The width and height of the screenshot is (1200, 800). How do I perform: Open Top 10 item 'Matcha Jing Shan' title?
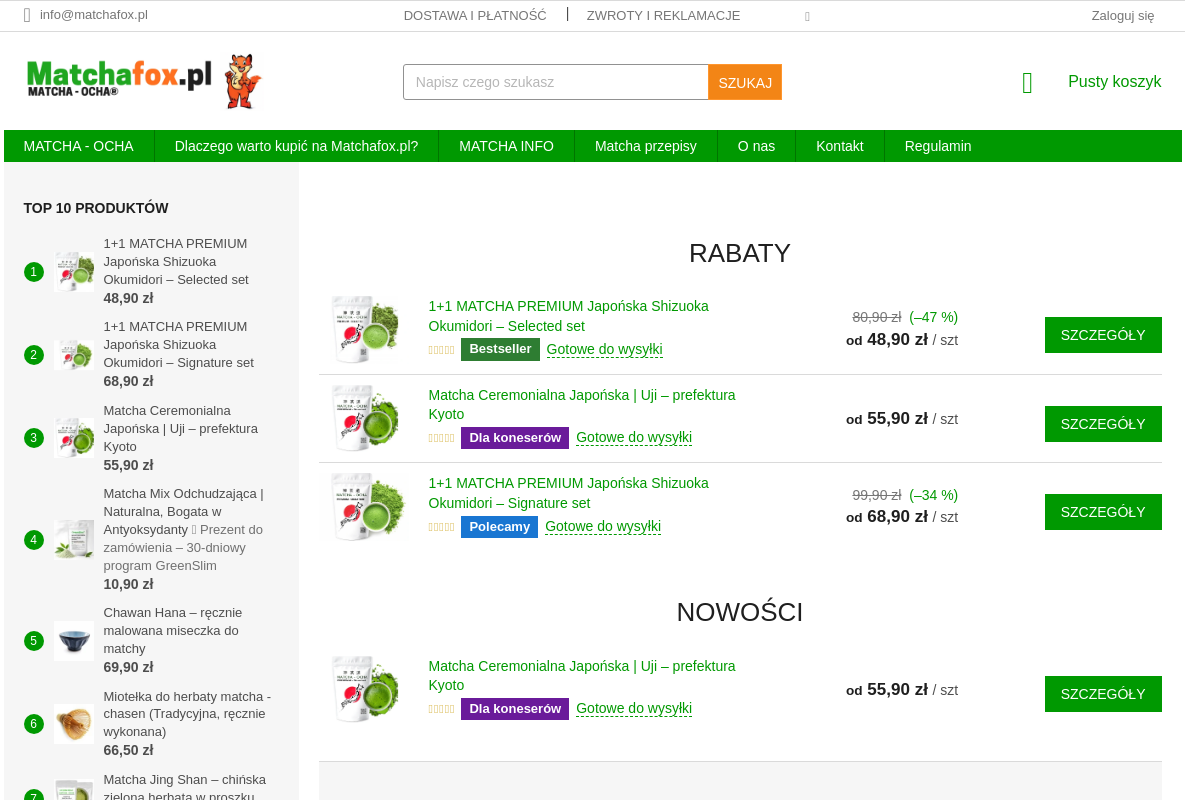point(184,788)
